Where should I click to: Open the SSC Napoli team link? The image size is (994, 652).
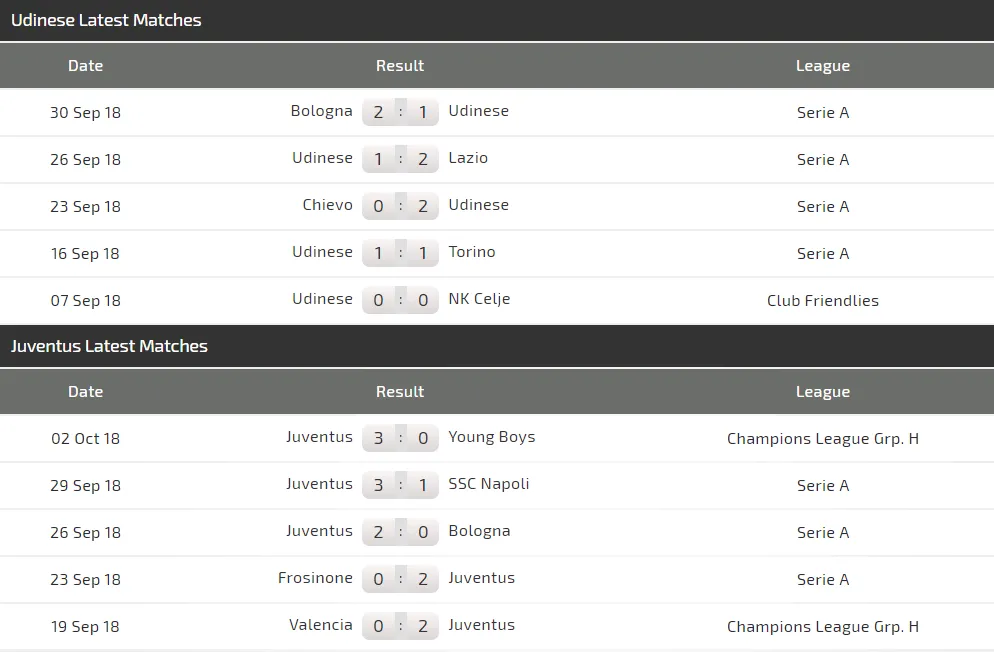pyautogui.click(x=488, y=484)
